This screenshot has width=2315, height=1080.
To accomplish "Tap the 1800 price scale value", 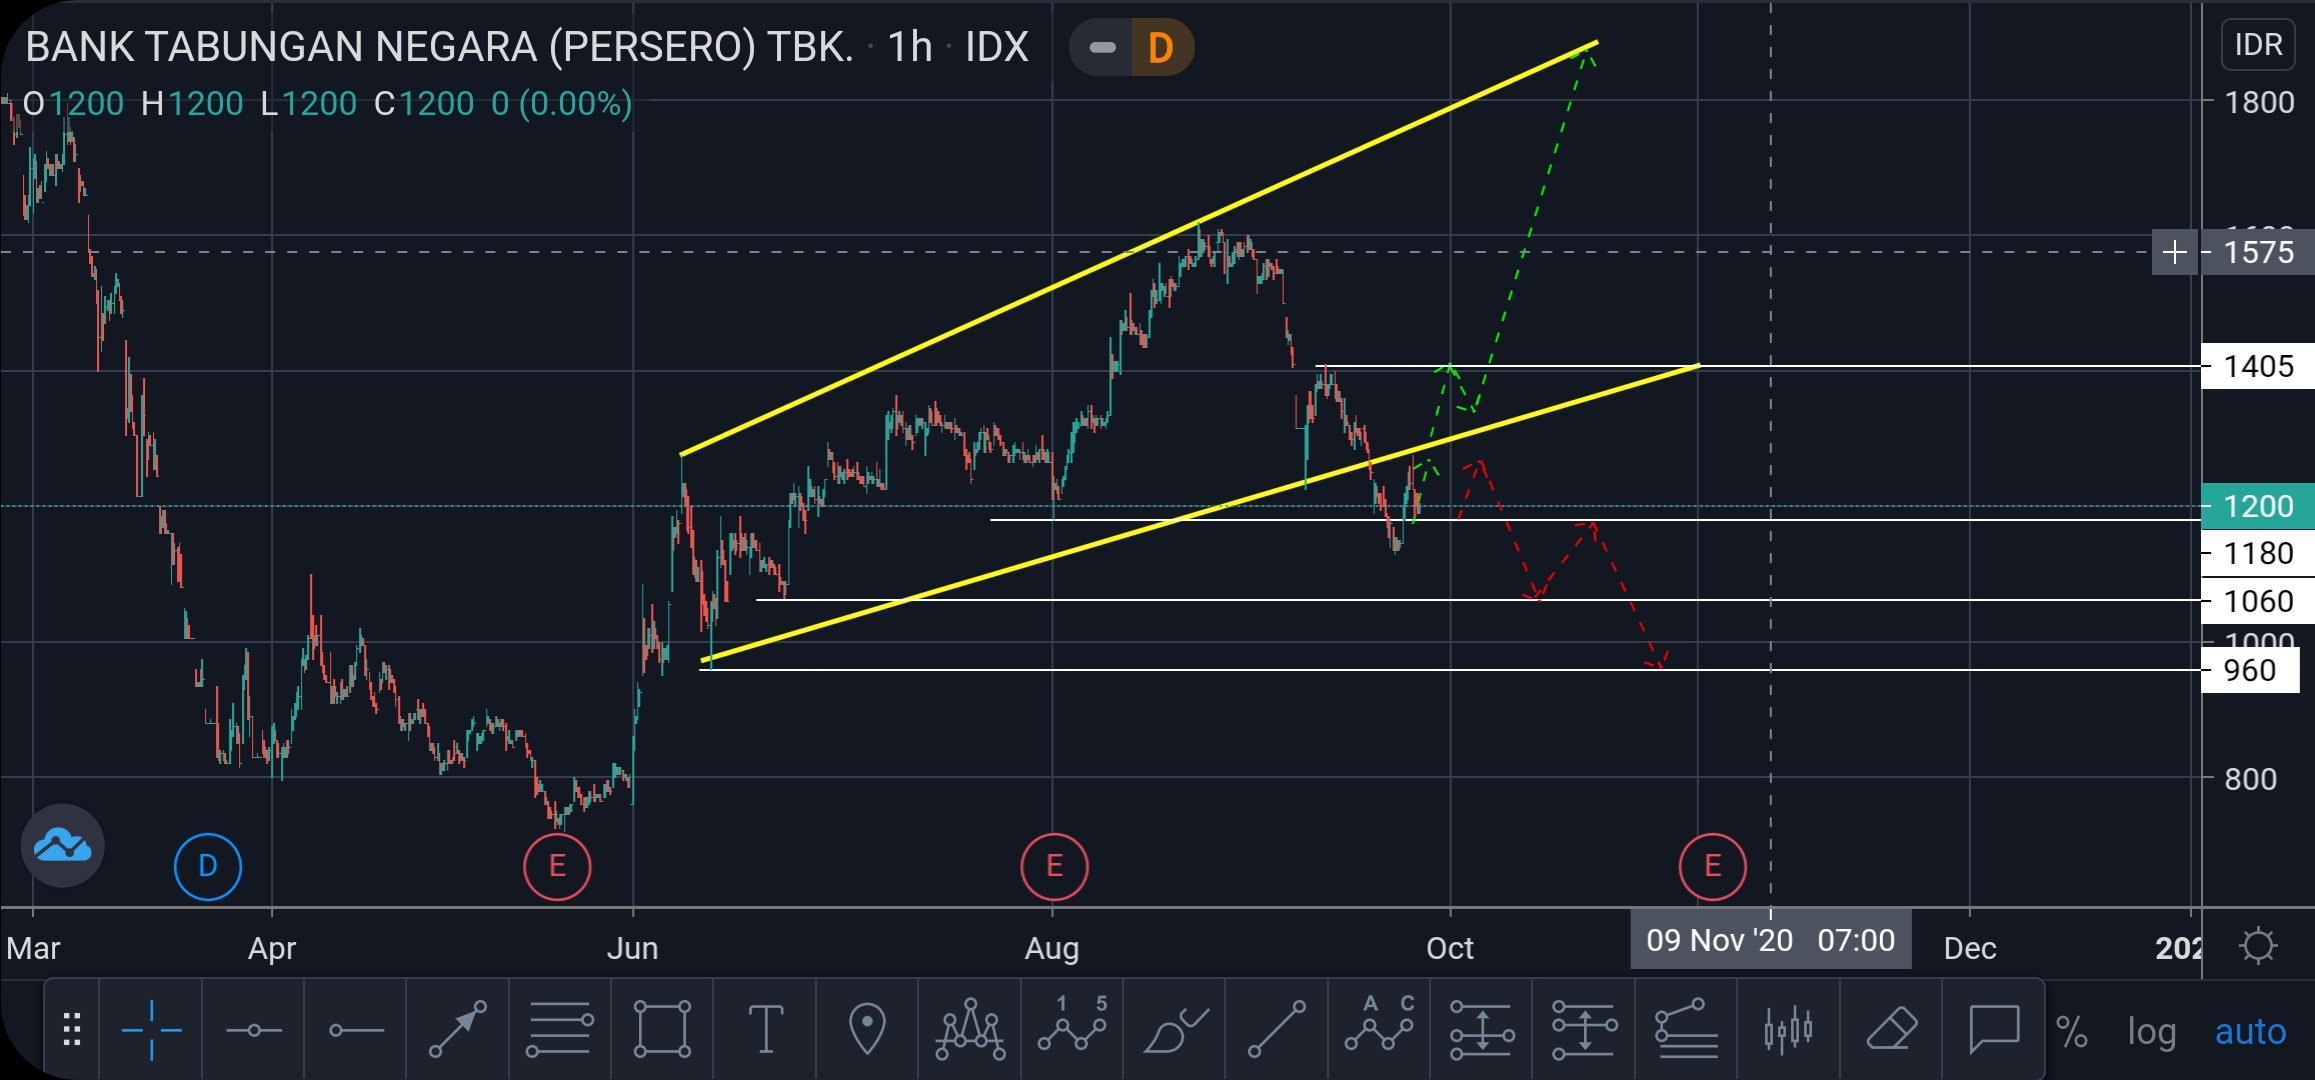I will tap(2258, 102).
